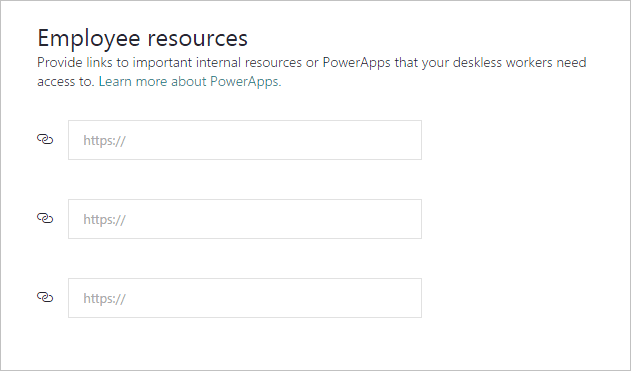This screenshot has width=631, height=371.
Task: Open the Learn more about PowerApps link
Action: pyautogui.click(x=190, y=81)
